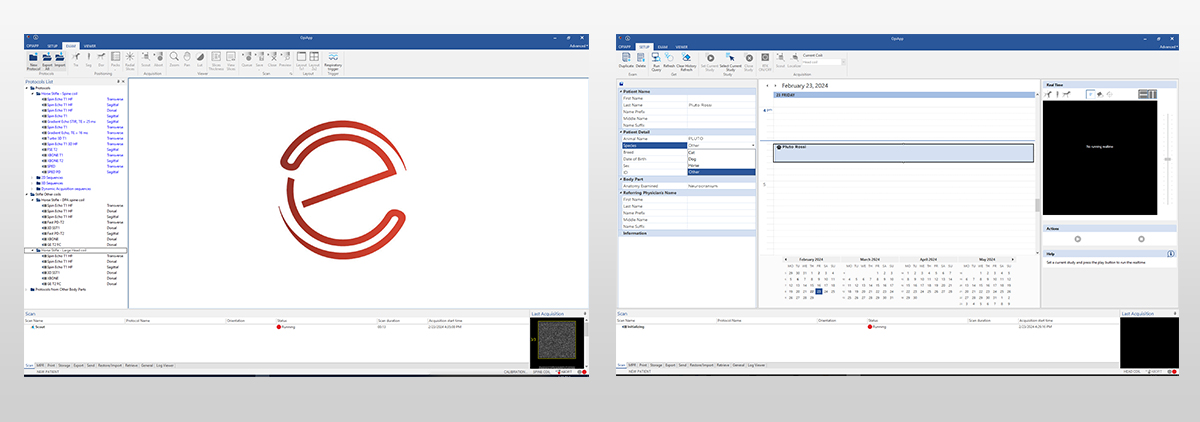Open Log Viewer tab in left window bottom bar
The height and width of the screenshot is (422, 1200).
164,366
